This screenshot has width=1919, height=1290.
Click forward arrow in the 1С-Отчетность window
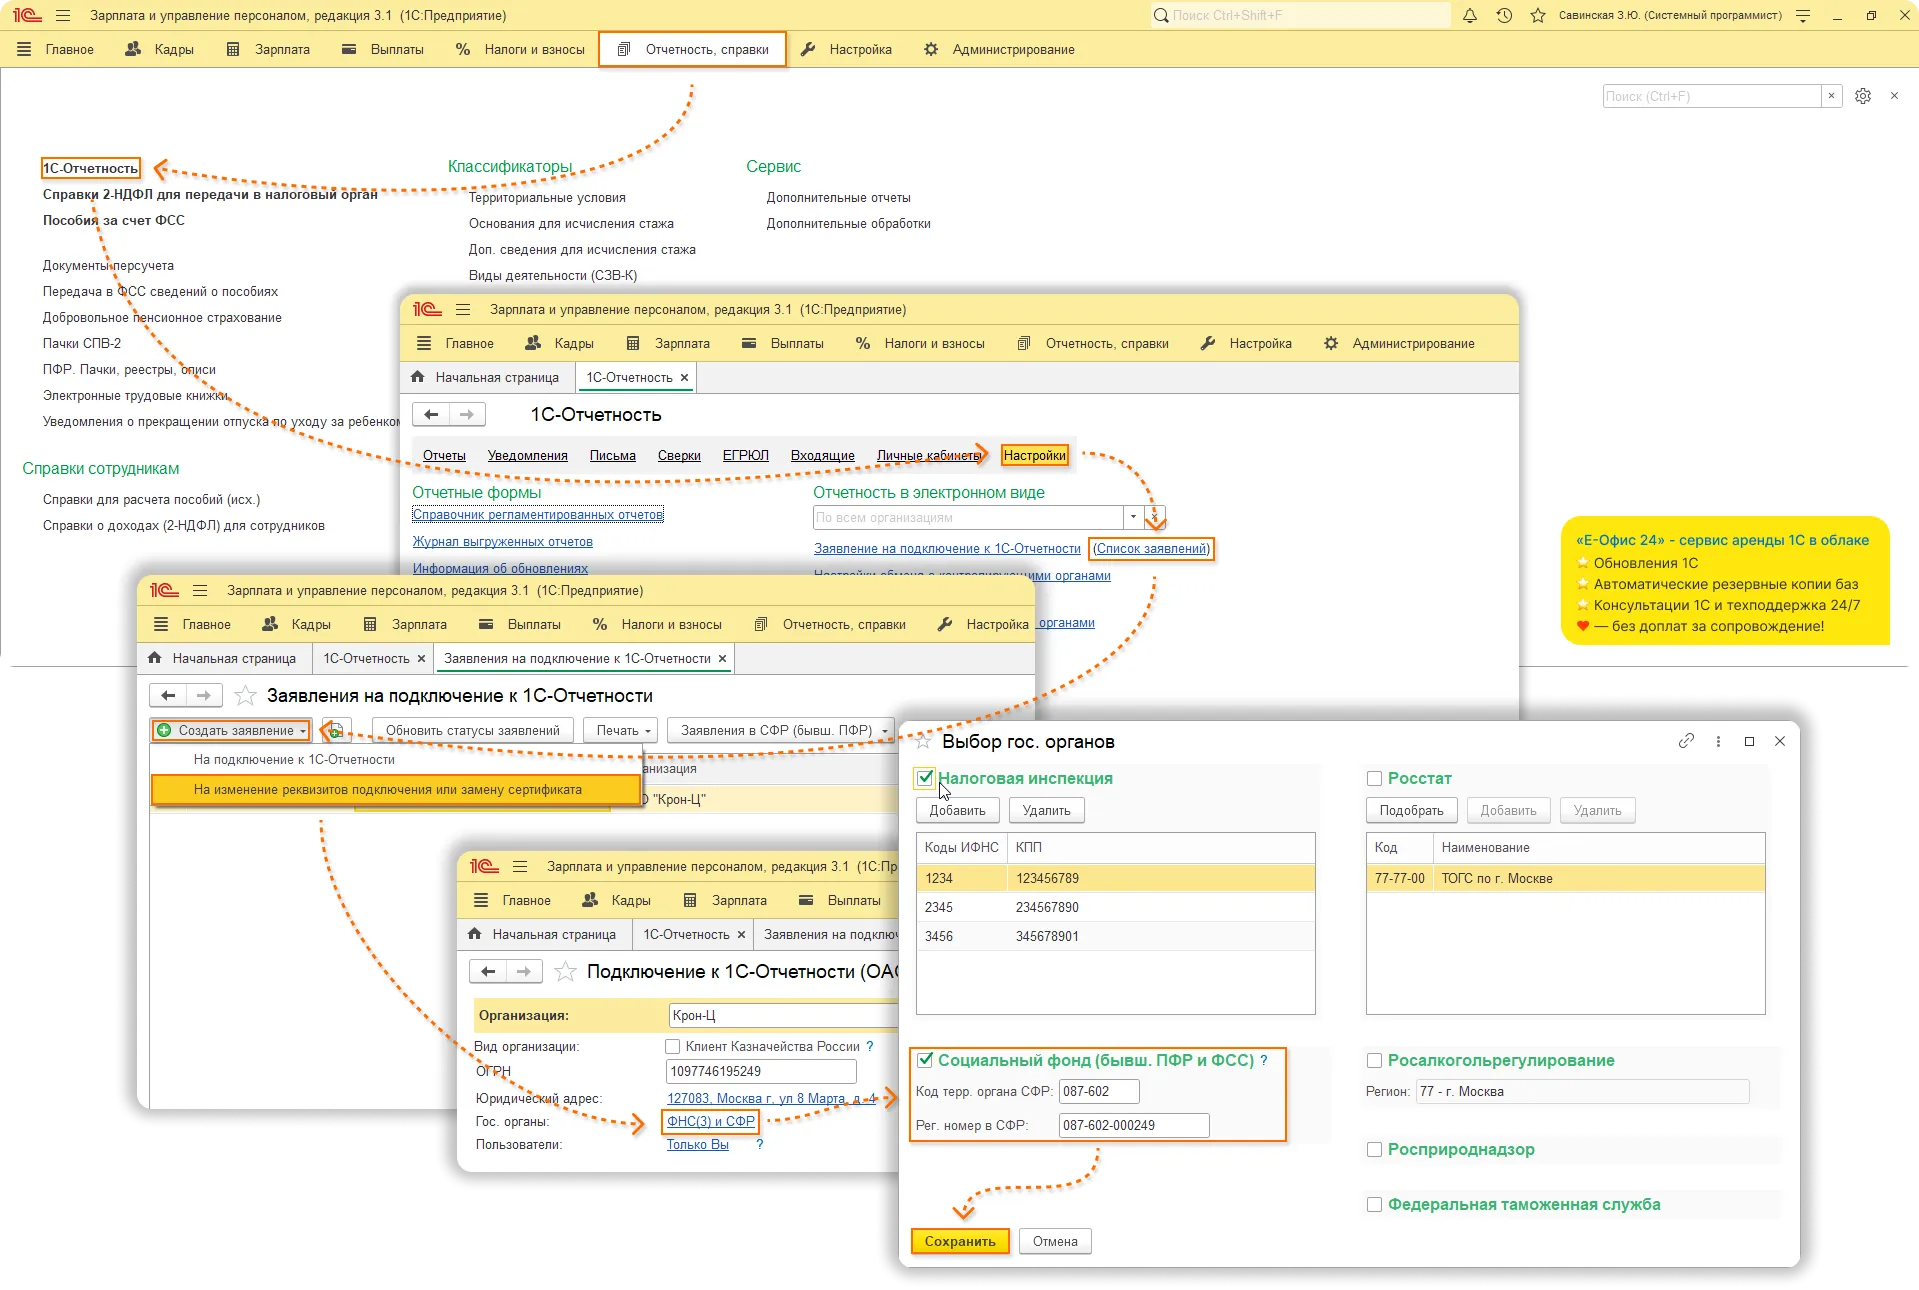coord(467,414)
